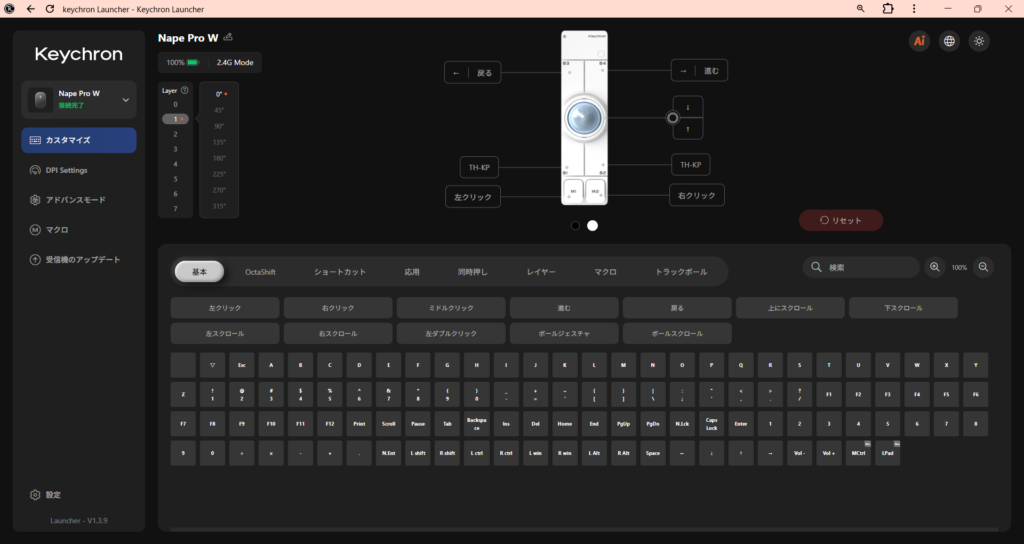Pick the MCtrl key
The height and width of the screenshot is (544, 1024).
pos(858,453)
